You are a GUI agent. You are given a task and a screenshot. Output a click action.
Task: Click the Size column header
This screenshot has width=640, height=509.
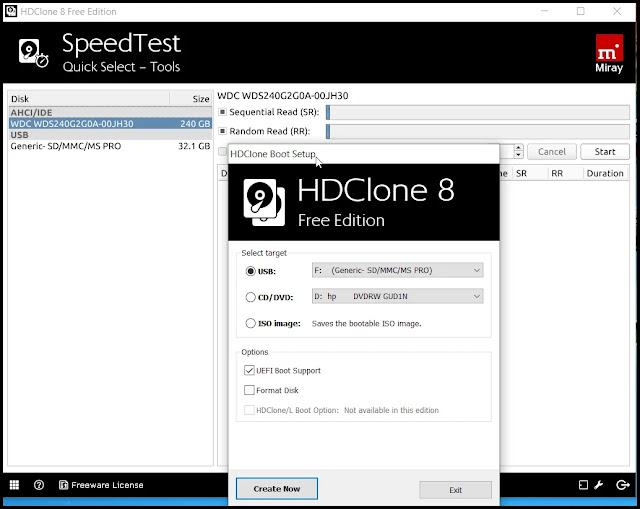(x=191, y=99)
